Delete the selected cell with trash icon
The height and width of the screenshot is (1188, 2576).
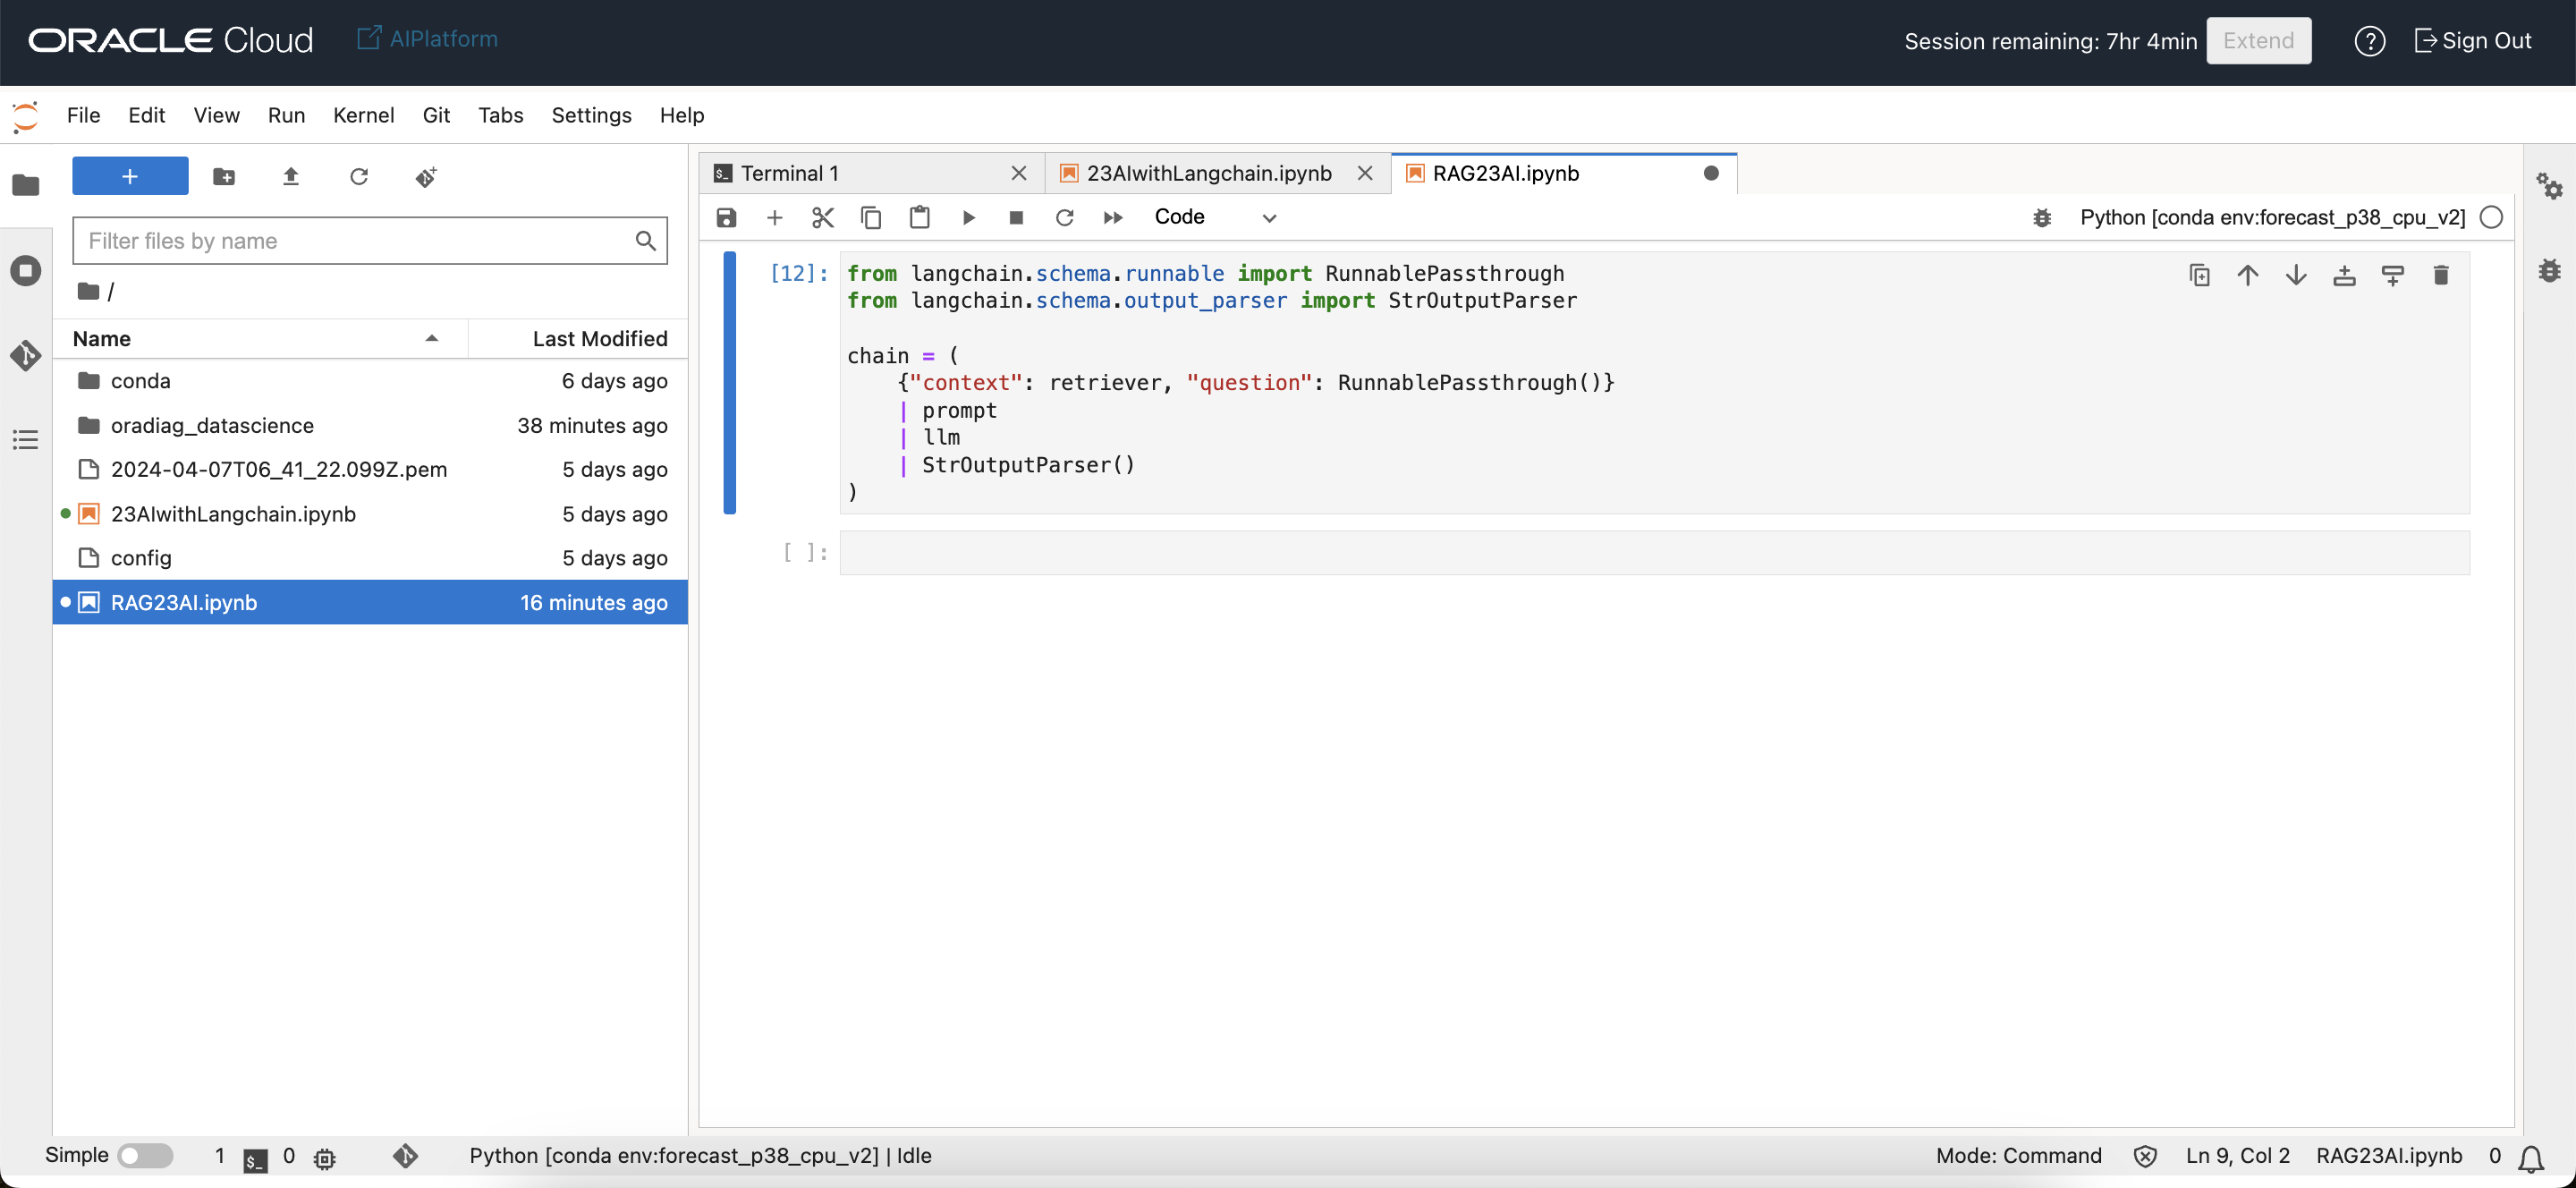[2440, 275]
